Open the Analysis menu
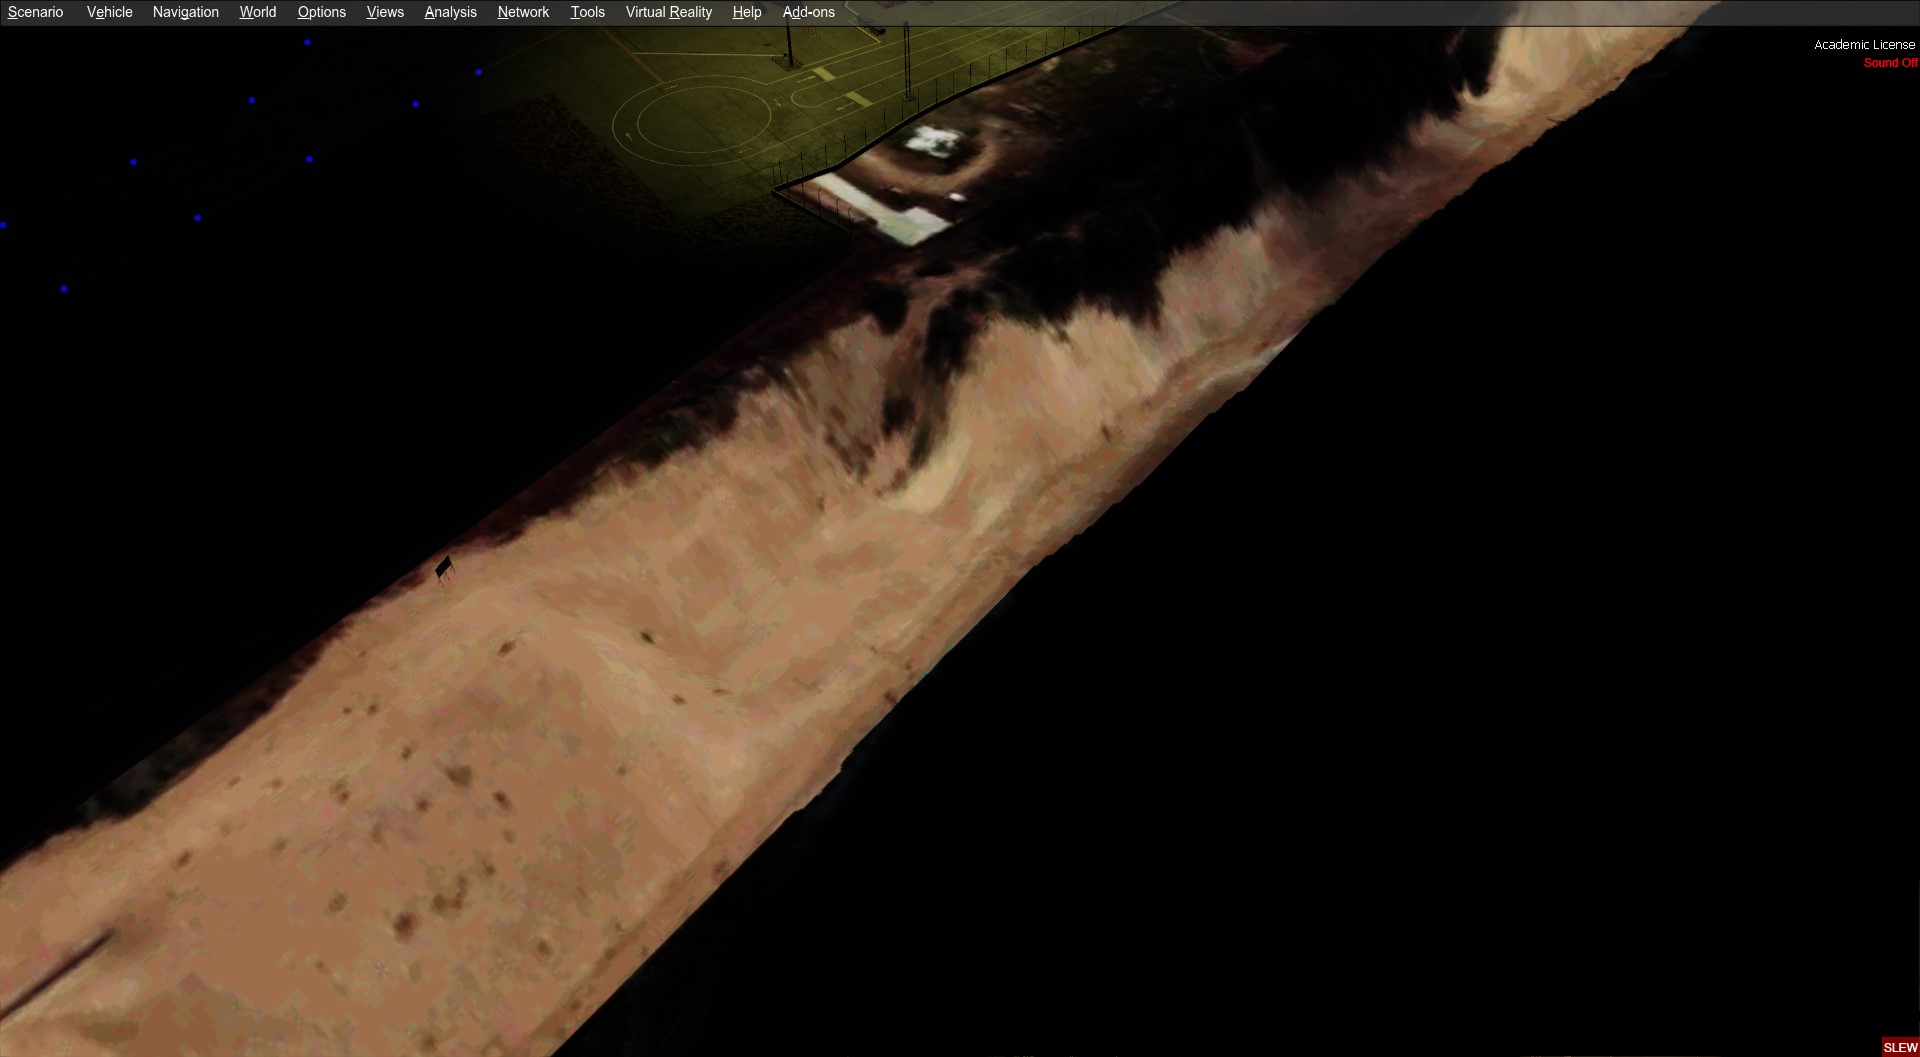1920x1057 pixels. point(450,12)
